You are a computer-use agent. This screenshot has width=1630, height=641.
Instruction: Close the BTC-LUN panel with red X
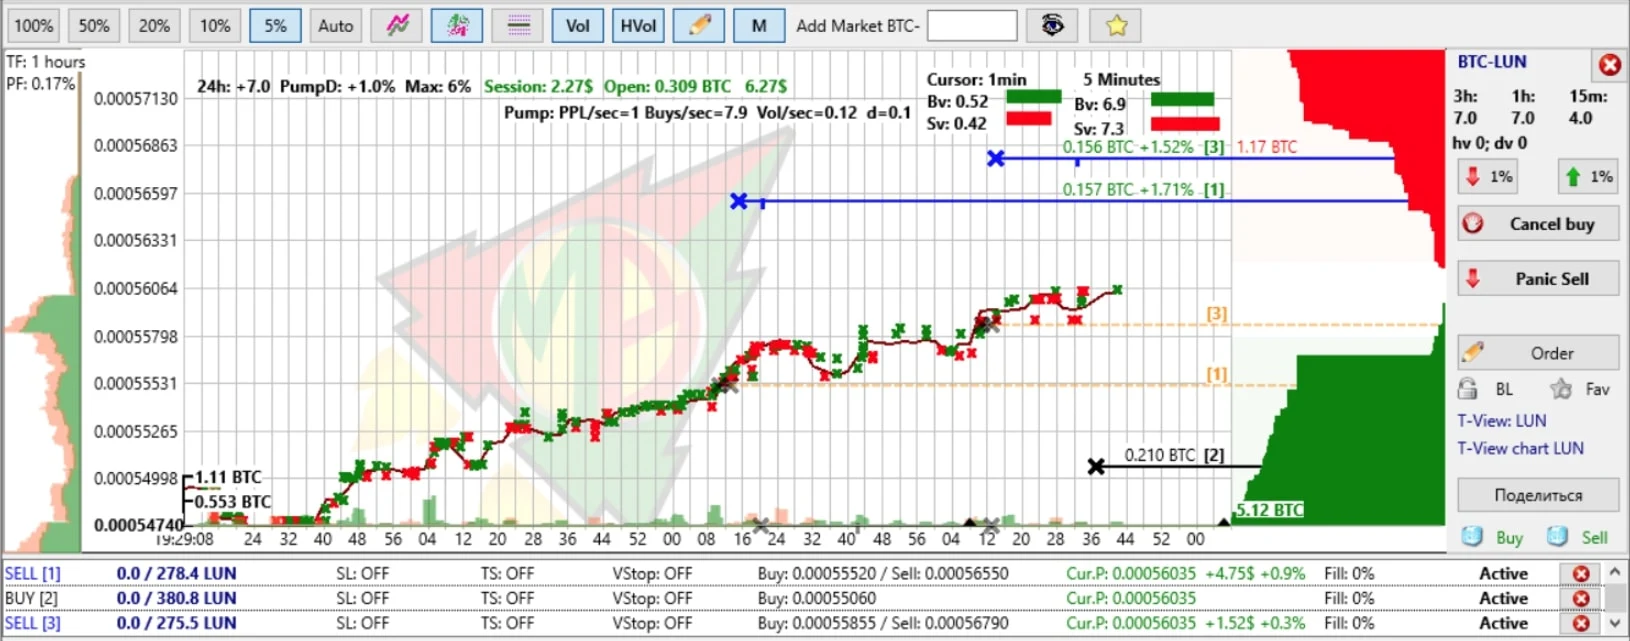click(1609, 65)
